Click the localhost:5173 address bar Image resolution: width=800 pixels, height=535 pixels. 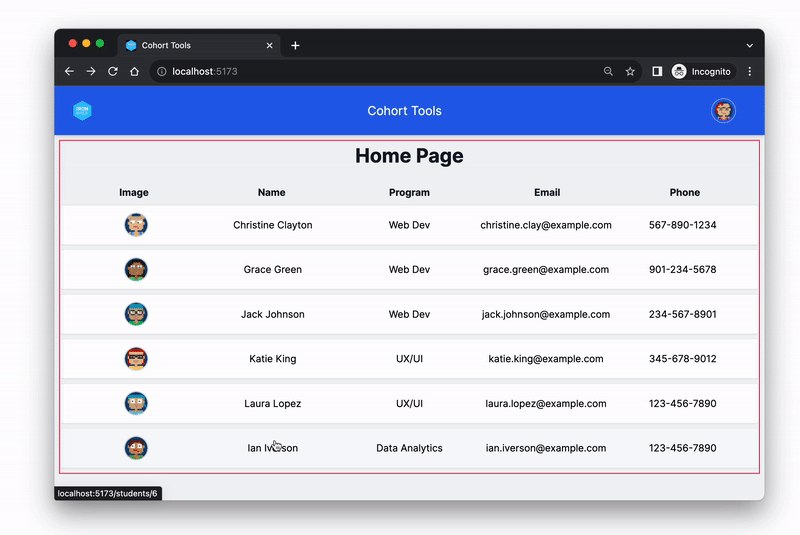[x=380, y=72]
